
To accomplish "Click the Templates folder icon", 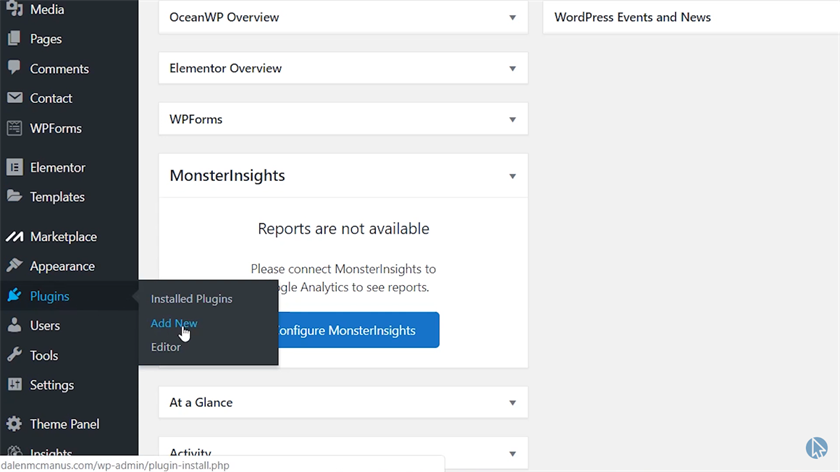I will click(x=14, y=197).
